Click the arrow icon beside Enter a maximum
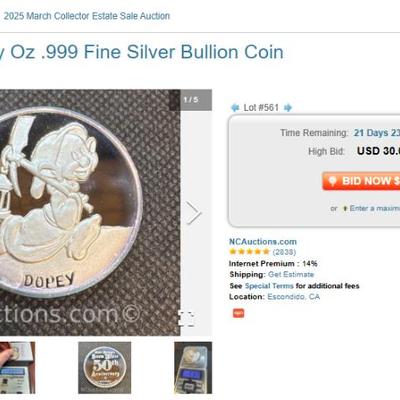Viewport: 400px width, 400px height. tap(345, 208)
